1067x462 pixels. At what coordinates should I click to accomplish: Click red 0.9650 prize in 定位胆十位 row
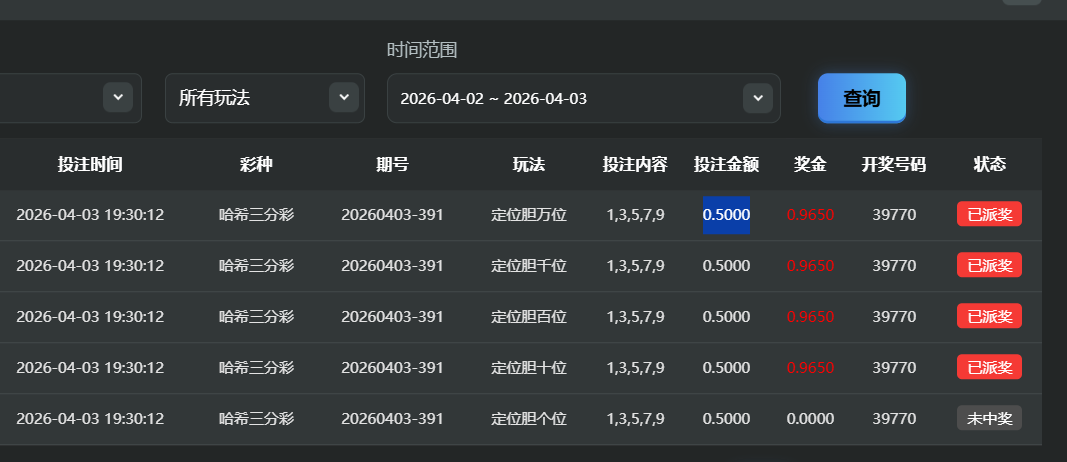click(x=810, y=367)
